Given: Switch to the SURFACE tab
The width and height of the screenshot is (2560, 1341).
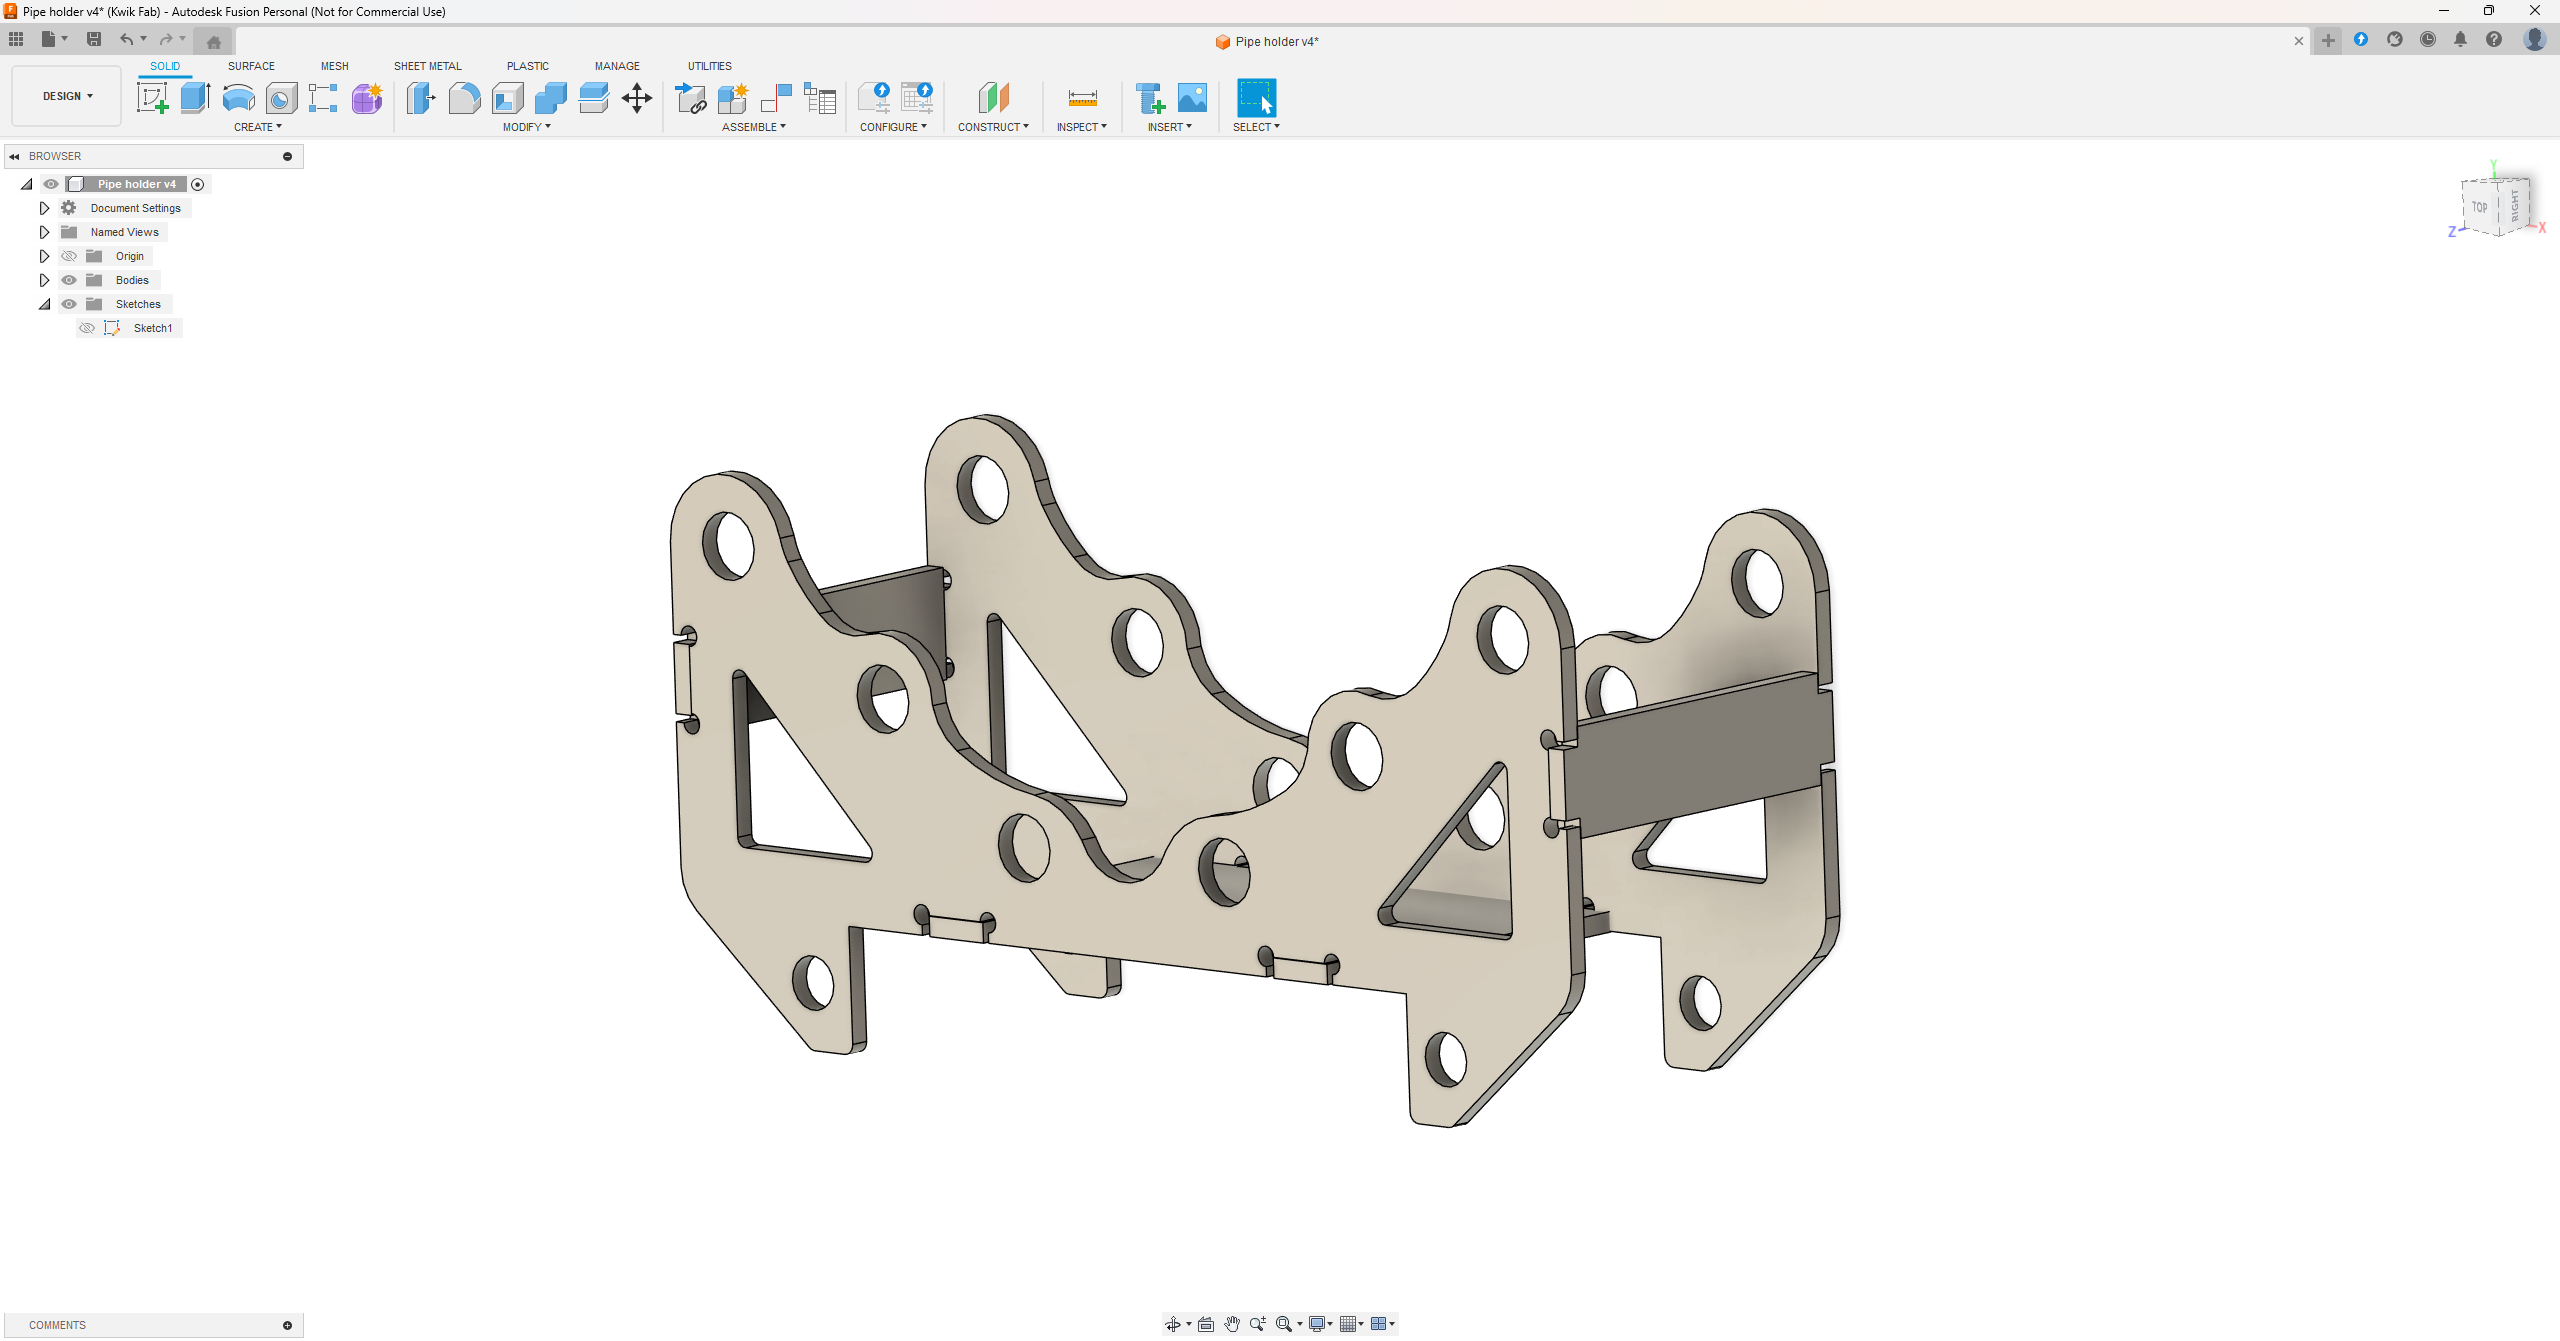Looking at the screenshot, I should coord(251,66).
